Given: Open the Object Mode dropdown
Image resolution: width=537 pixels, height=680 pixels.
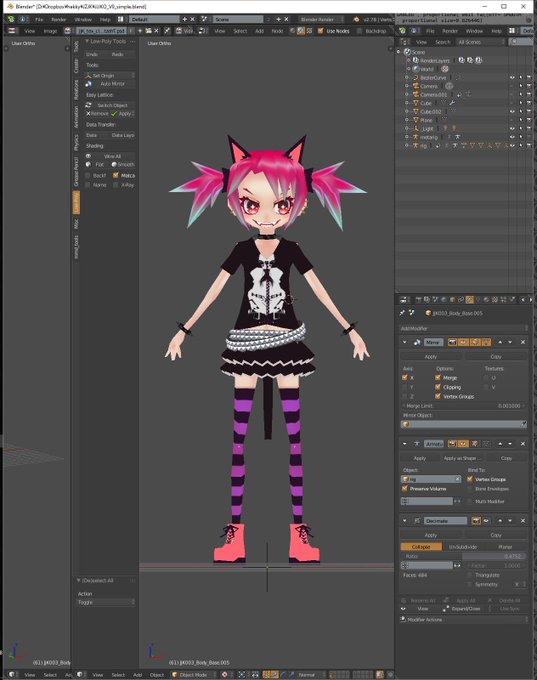Looking at the screenshot, I should [x=193, y=675].
